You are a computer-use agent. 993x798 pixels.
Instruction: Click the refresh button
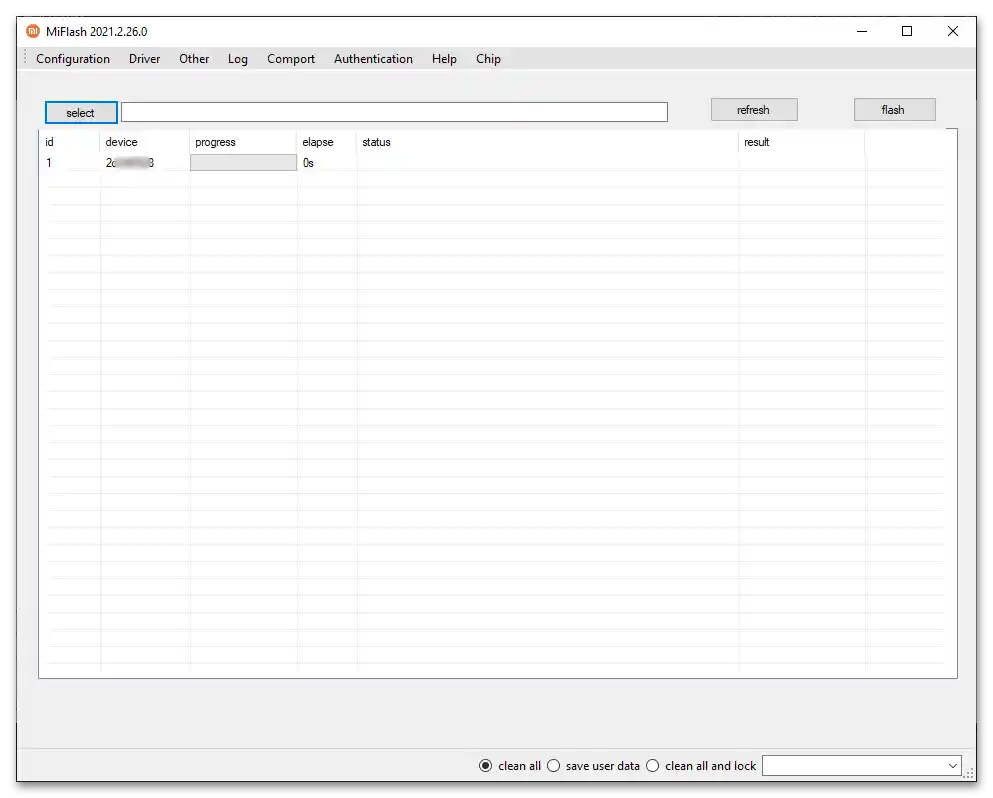[754, 110]
